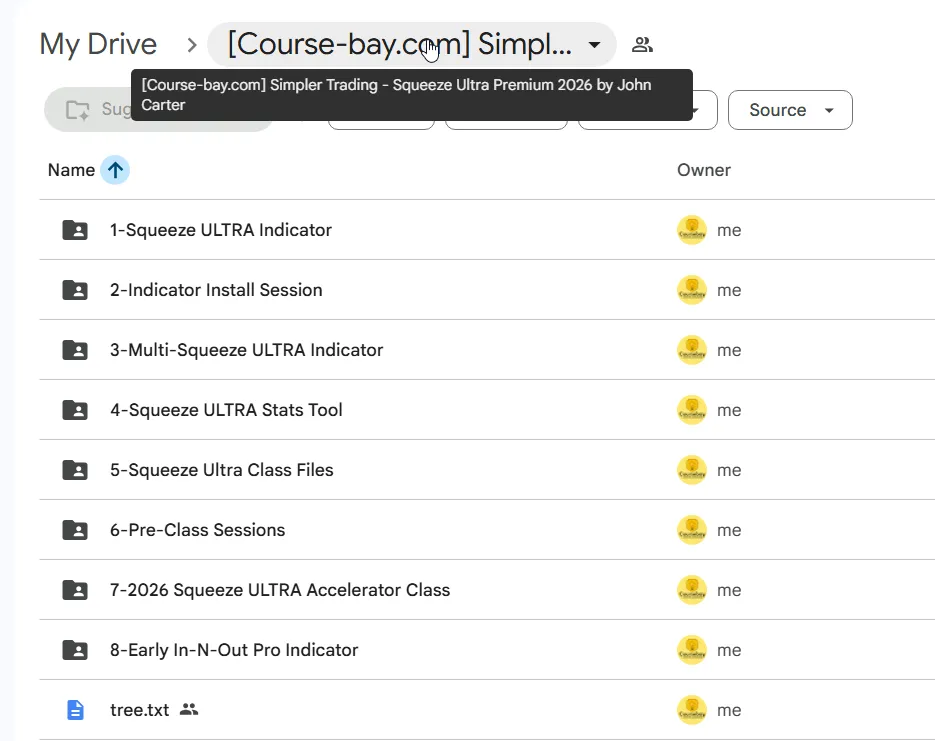
Task: Click folder icon of 2-Indicator Install Session
Action: (75, 290)
